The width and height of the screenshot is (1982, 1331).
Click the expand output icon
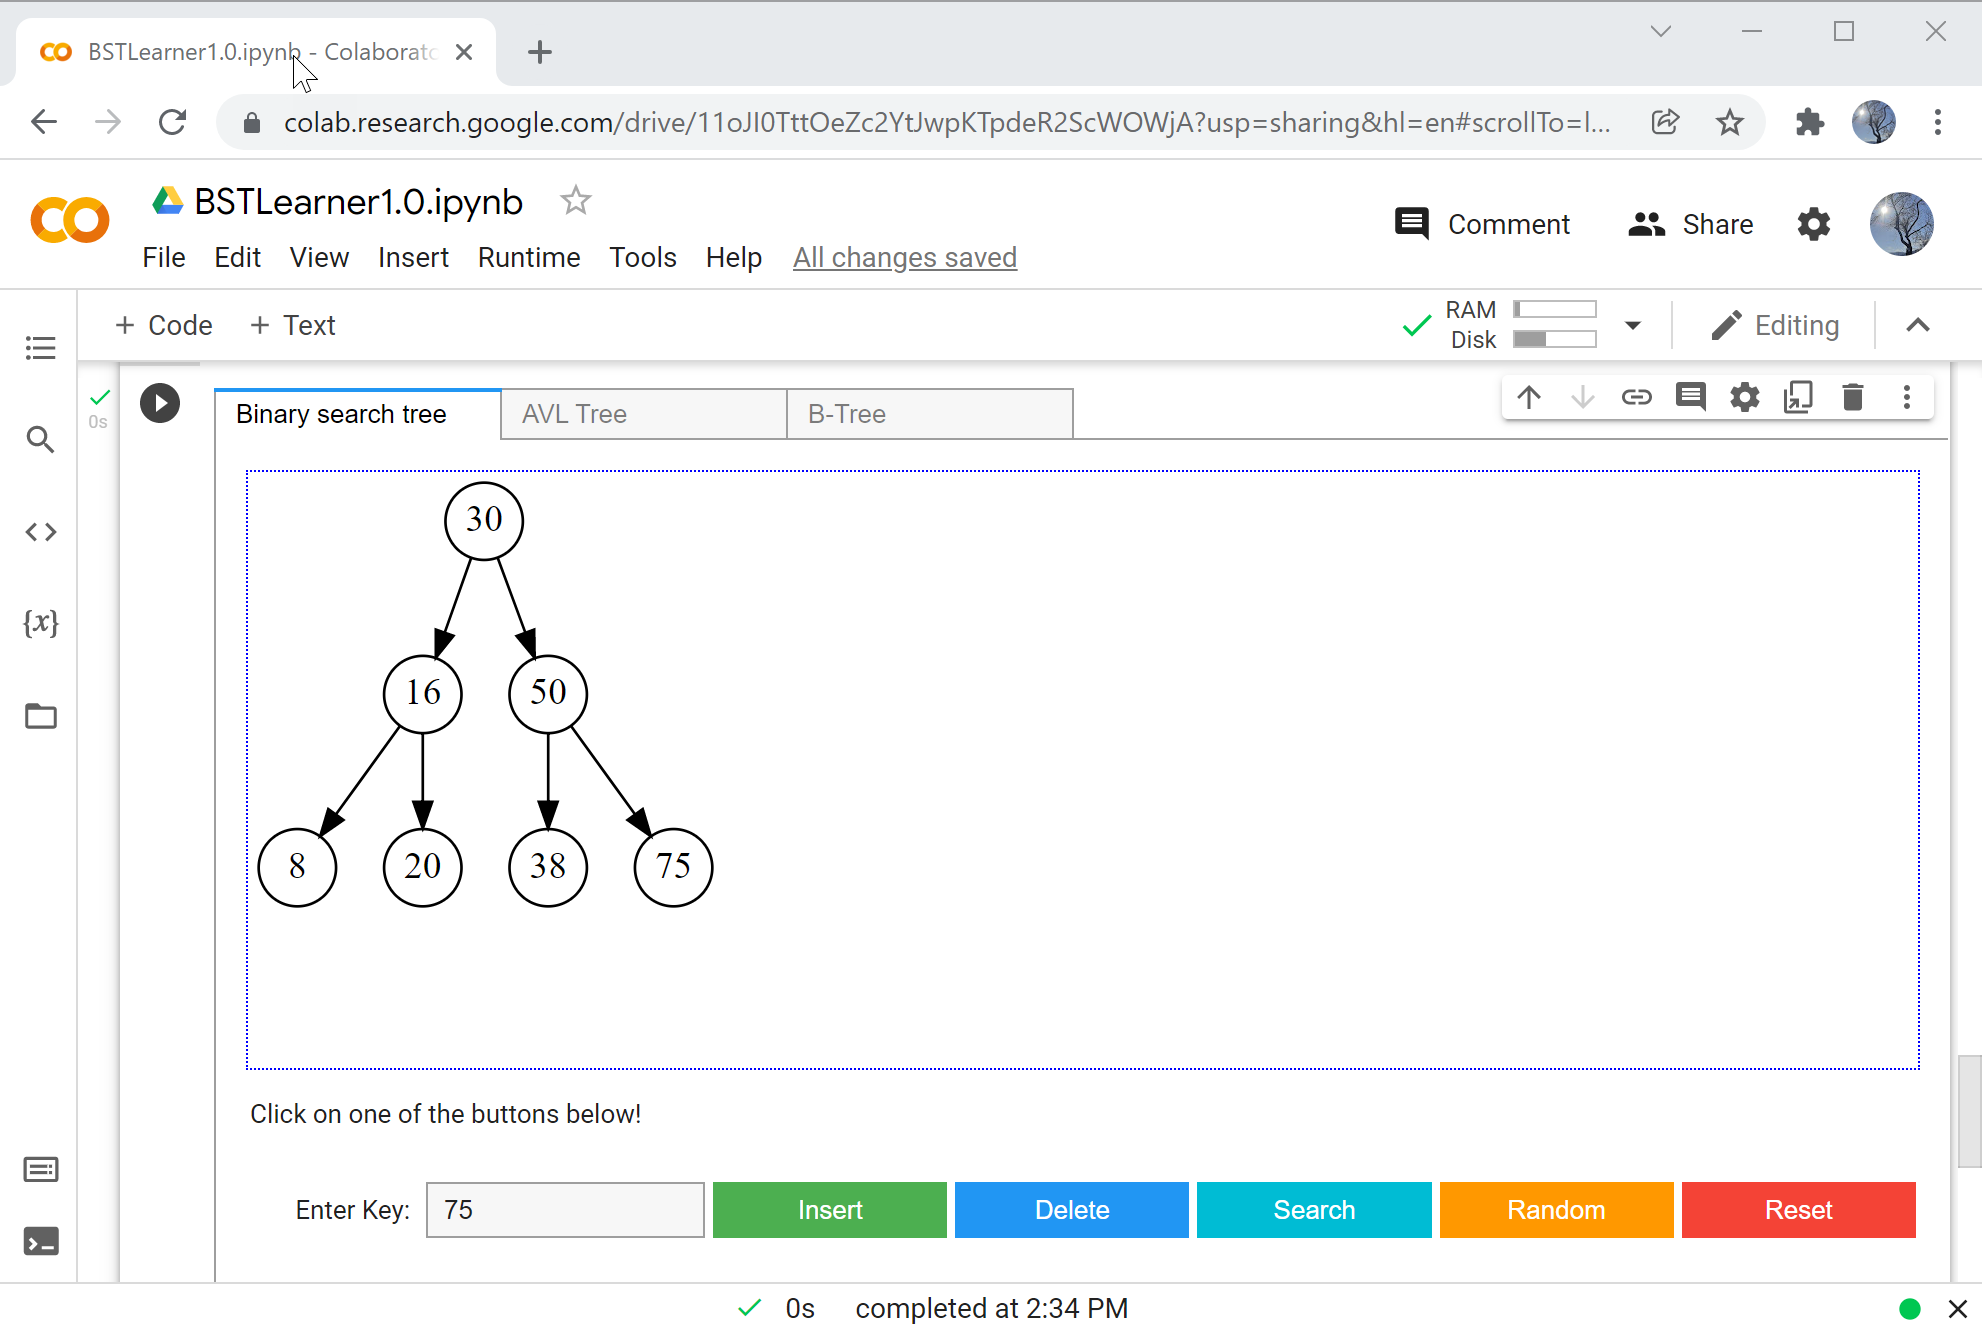pos(1799,397)
